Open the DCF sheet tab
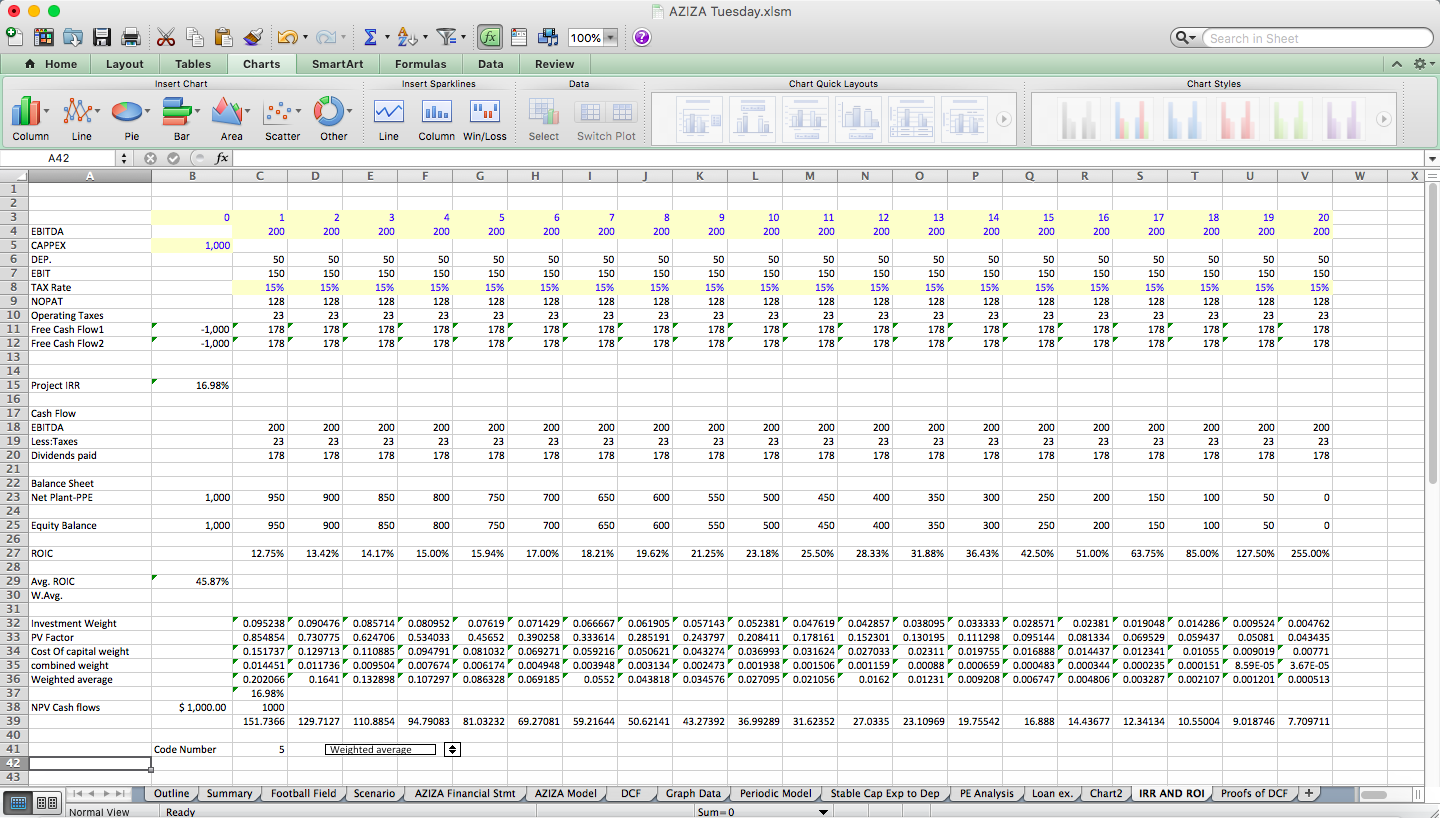Screen dimensions: 1440x818 coord(631,793)
